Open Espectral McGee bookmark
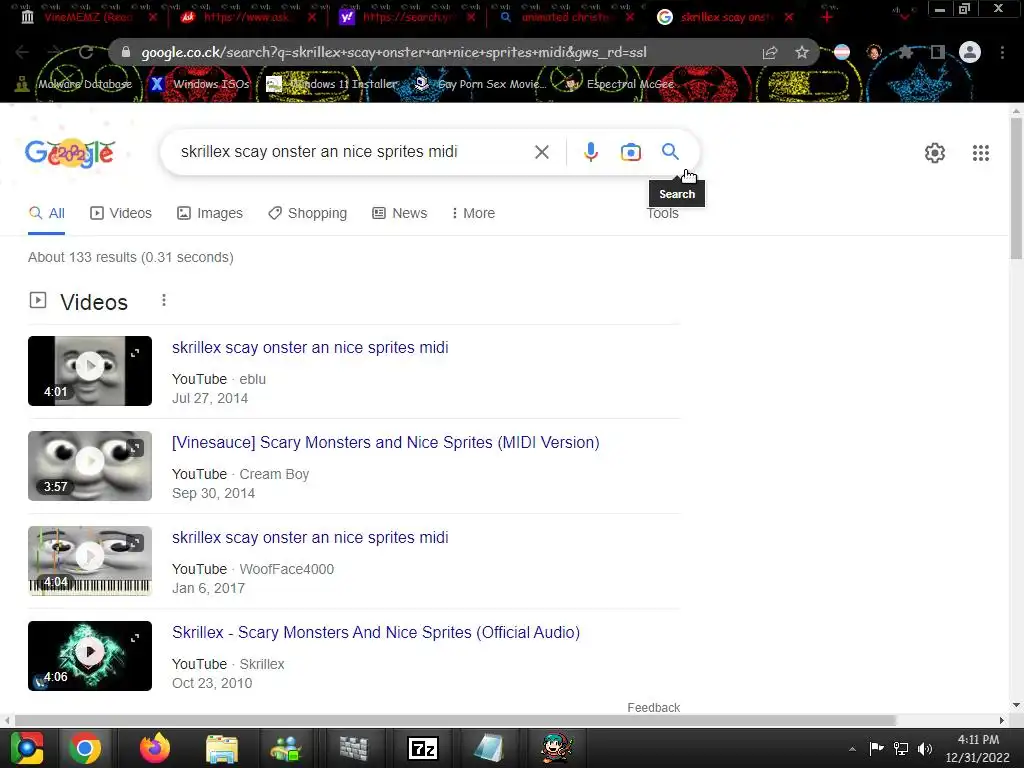Image resolution: width=1024 pixels, height=768 pixels. click(x=620, y=84)
